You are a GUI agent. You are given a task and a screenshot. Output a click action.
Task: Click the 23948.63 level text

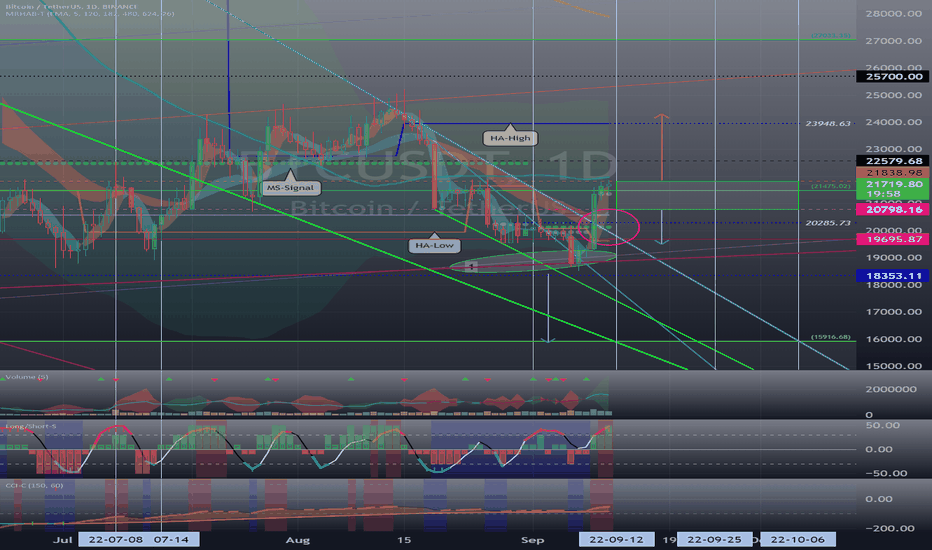point(828,124)
